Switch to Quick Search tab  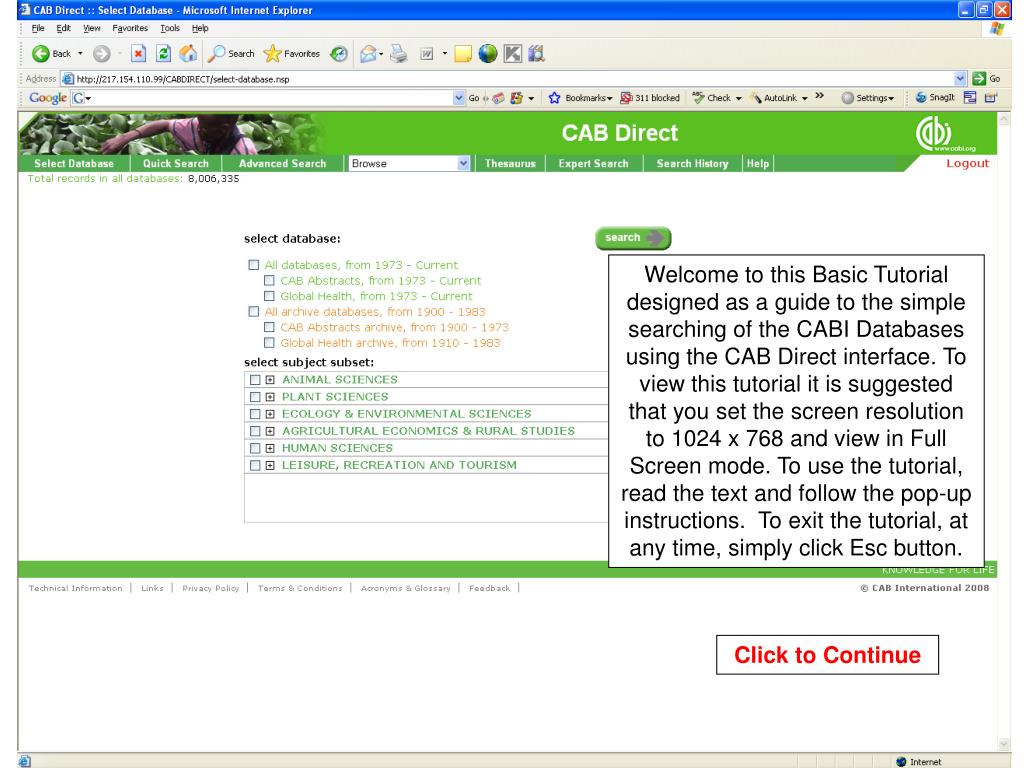[x=176, y=164]
